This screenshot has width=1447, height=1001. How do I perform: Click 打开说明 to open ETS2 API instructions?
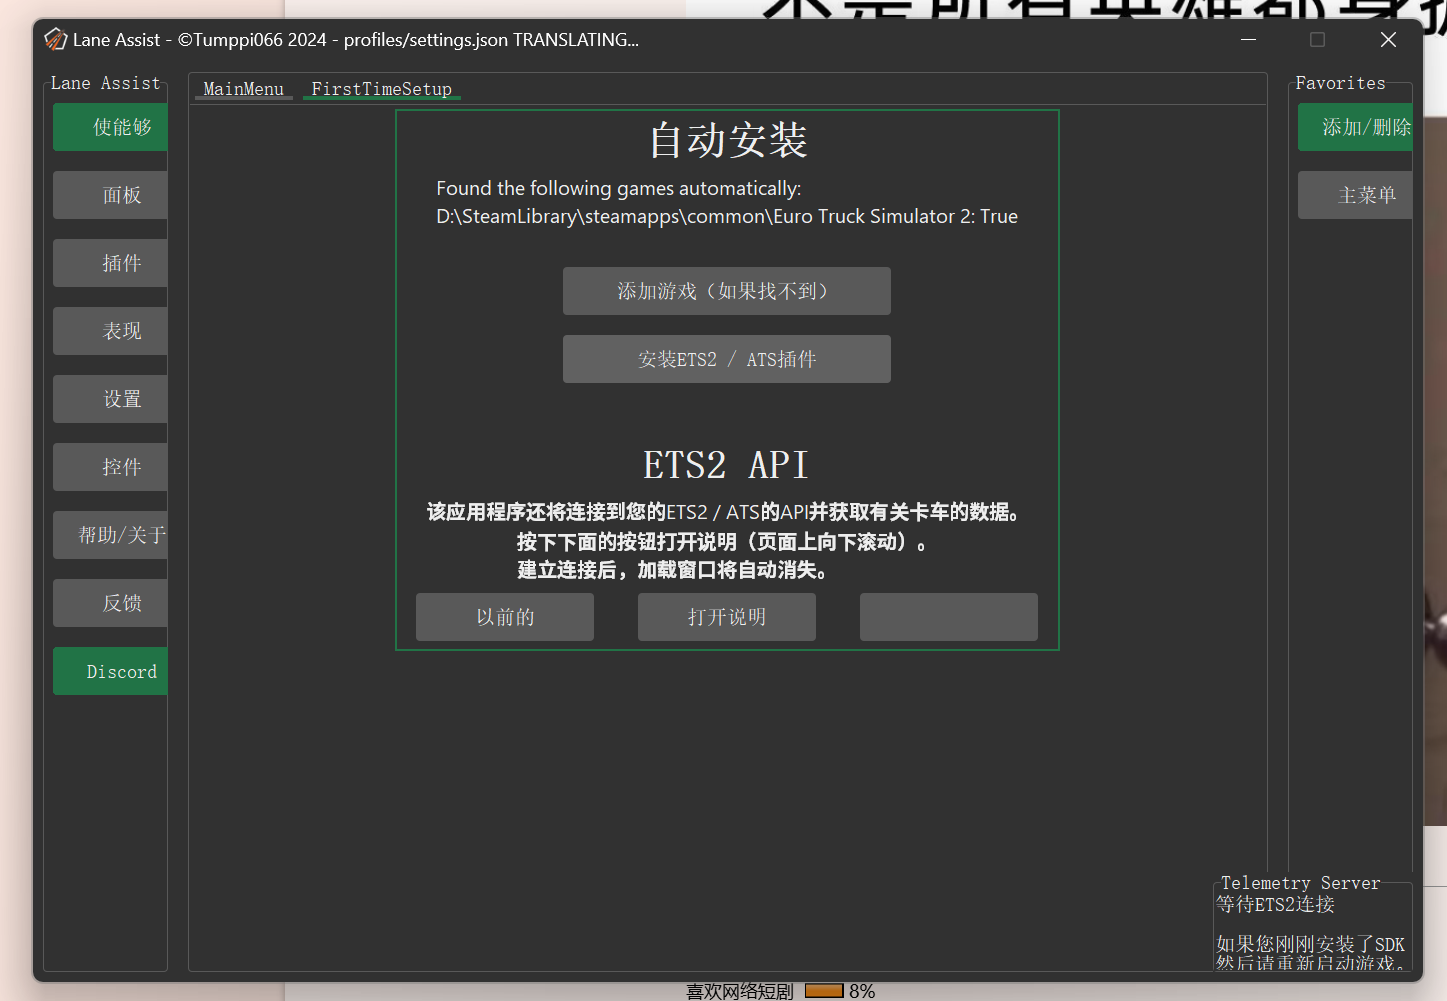[726, 617]
